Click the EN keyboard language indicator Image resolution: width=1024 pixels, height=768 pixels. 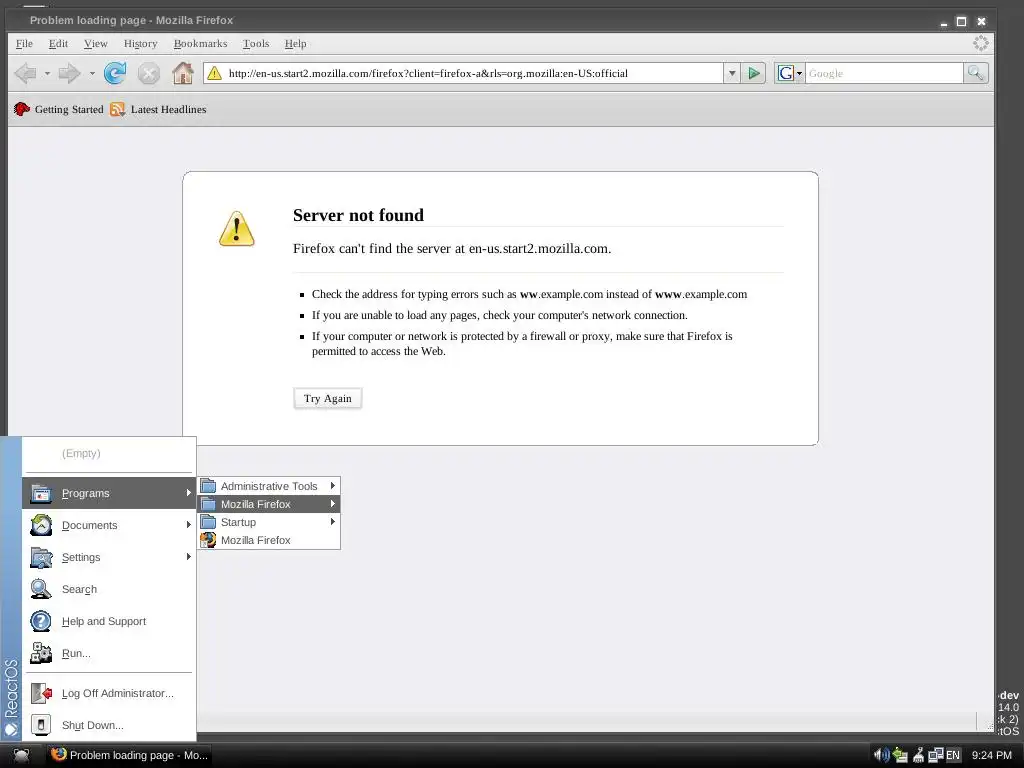[x=953, y=755]
